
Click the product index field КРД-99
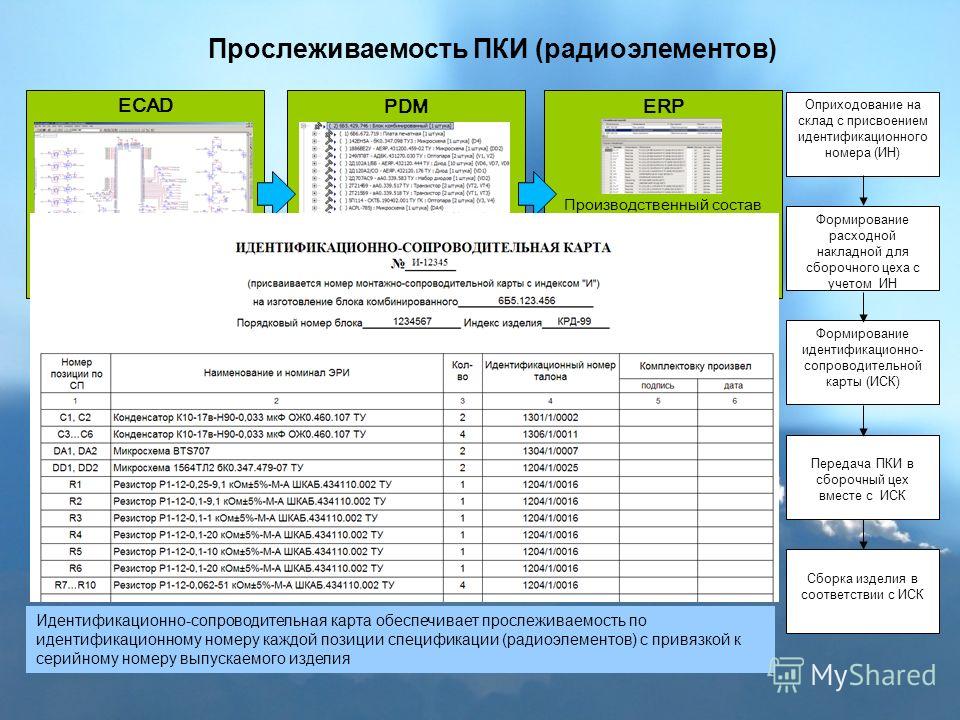click(x=574, y=321)
